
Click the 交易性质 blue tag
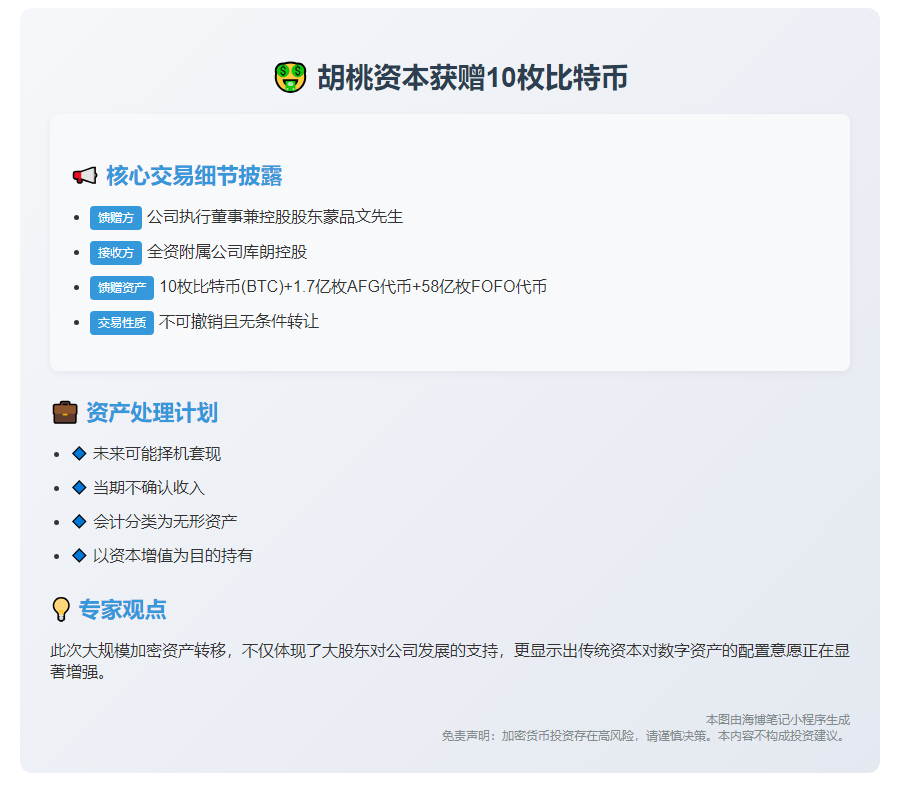pyautogui.click(x=122, y=323)
